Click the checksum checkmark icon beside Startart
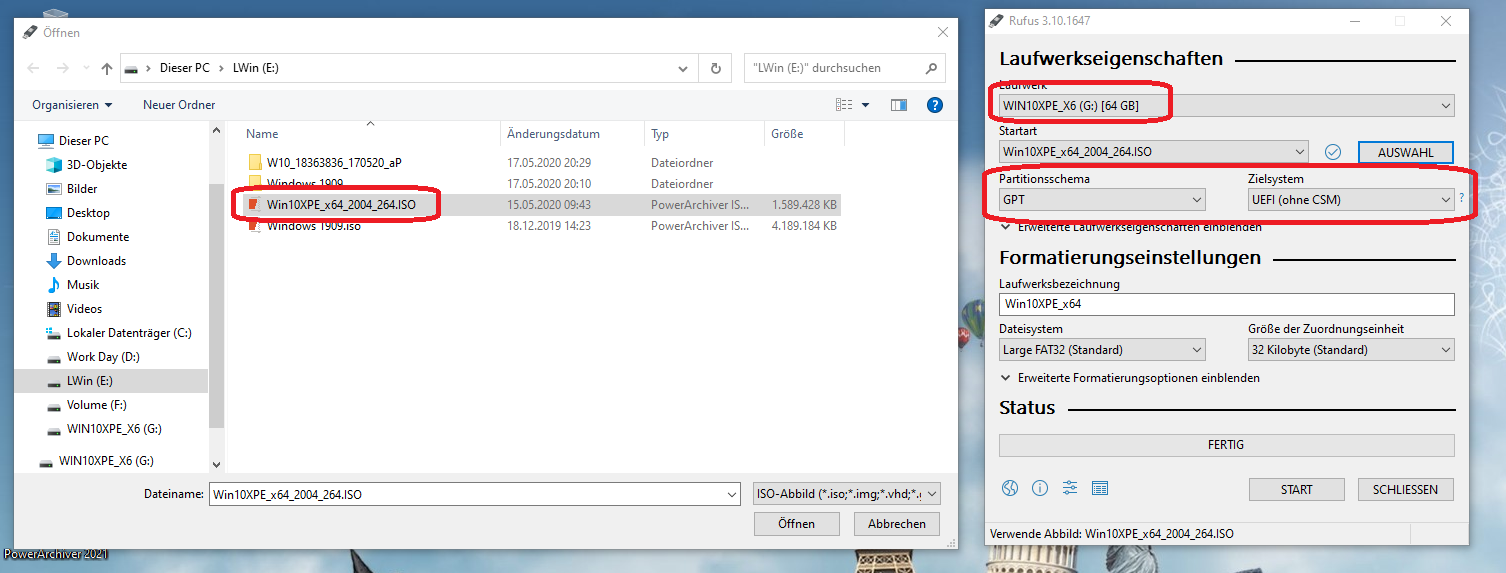Image resolution: width=1506 pixels, height=573 pixels. [1332, 152]
